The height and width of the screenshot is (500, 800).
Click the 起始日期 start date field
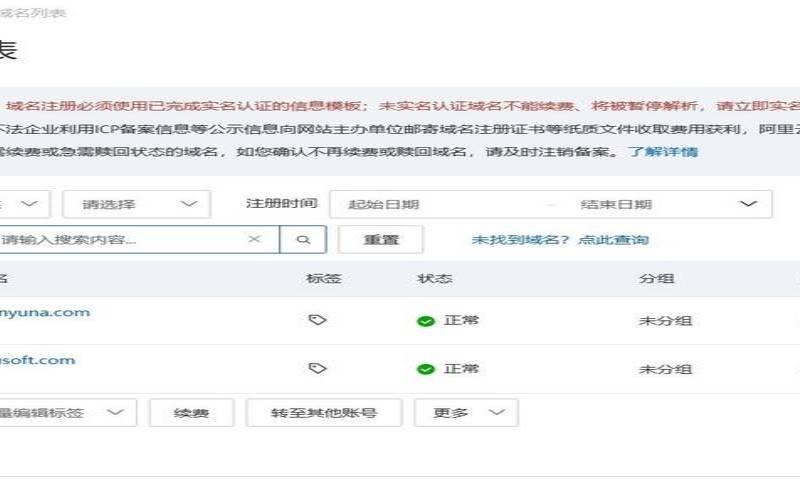click(384, 205)
